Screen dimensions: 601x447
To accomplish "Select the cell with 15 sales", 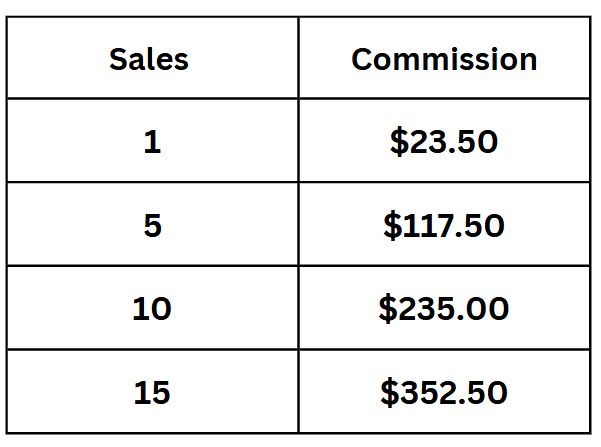I will click(152, 392).
